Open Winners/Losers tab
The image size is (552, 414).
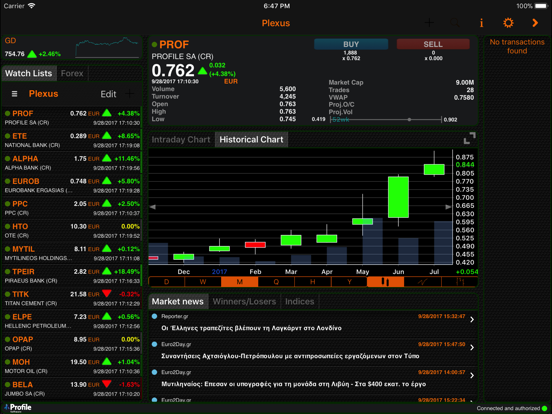(x=244, y=302)
